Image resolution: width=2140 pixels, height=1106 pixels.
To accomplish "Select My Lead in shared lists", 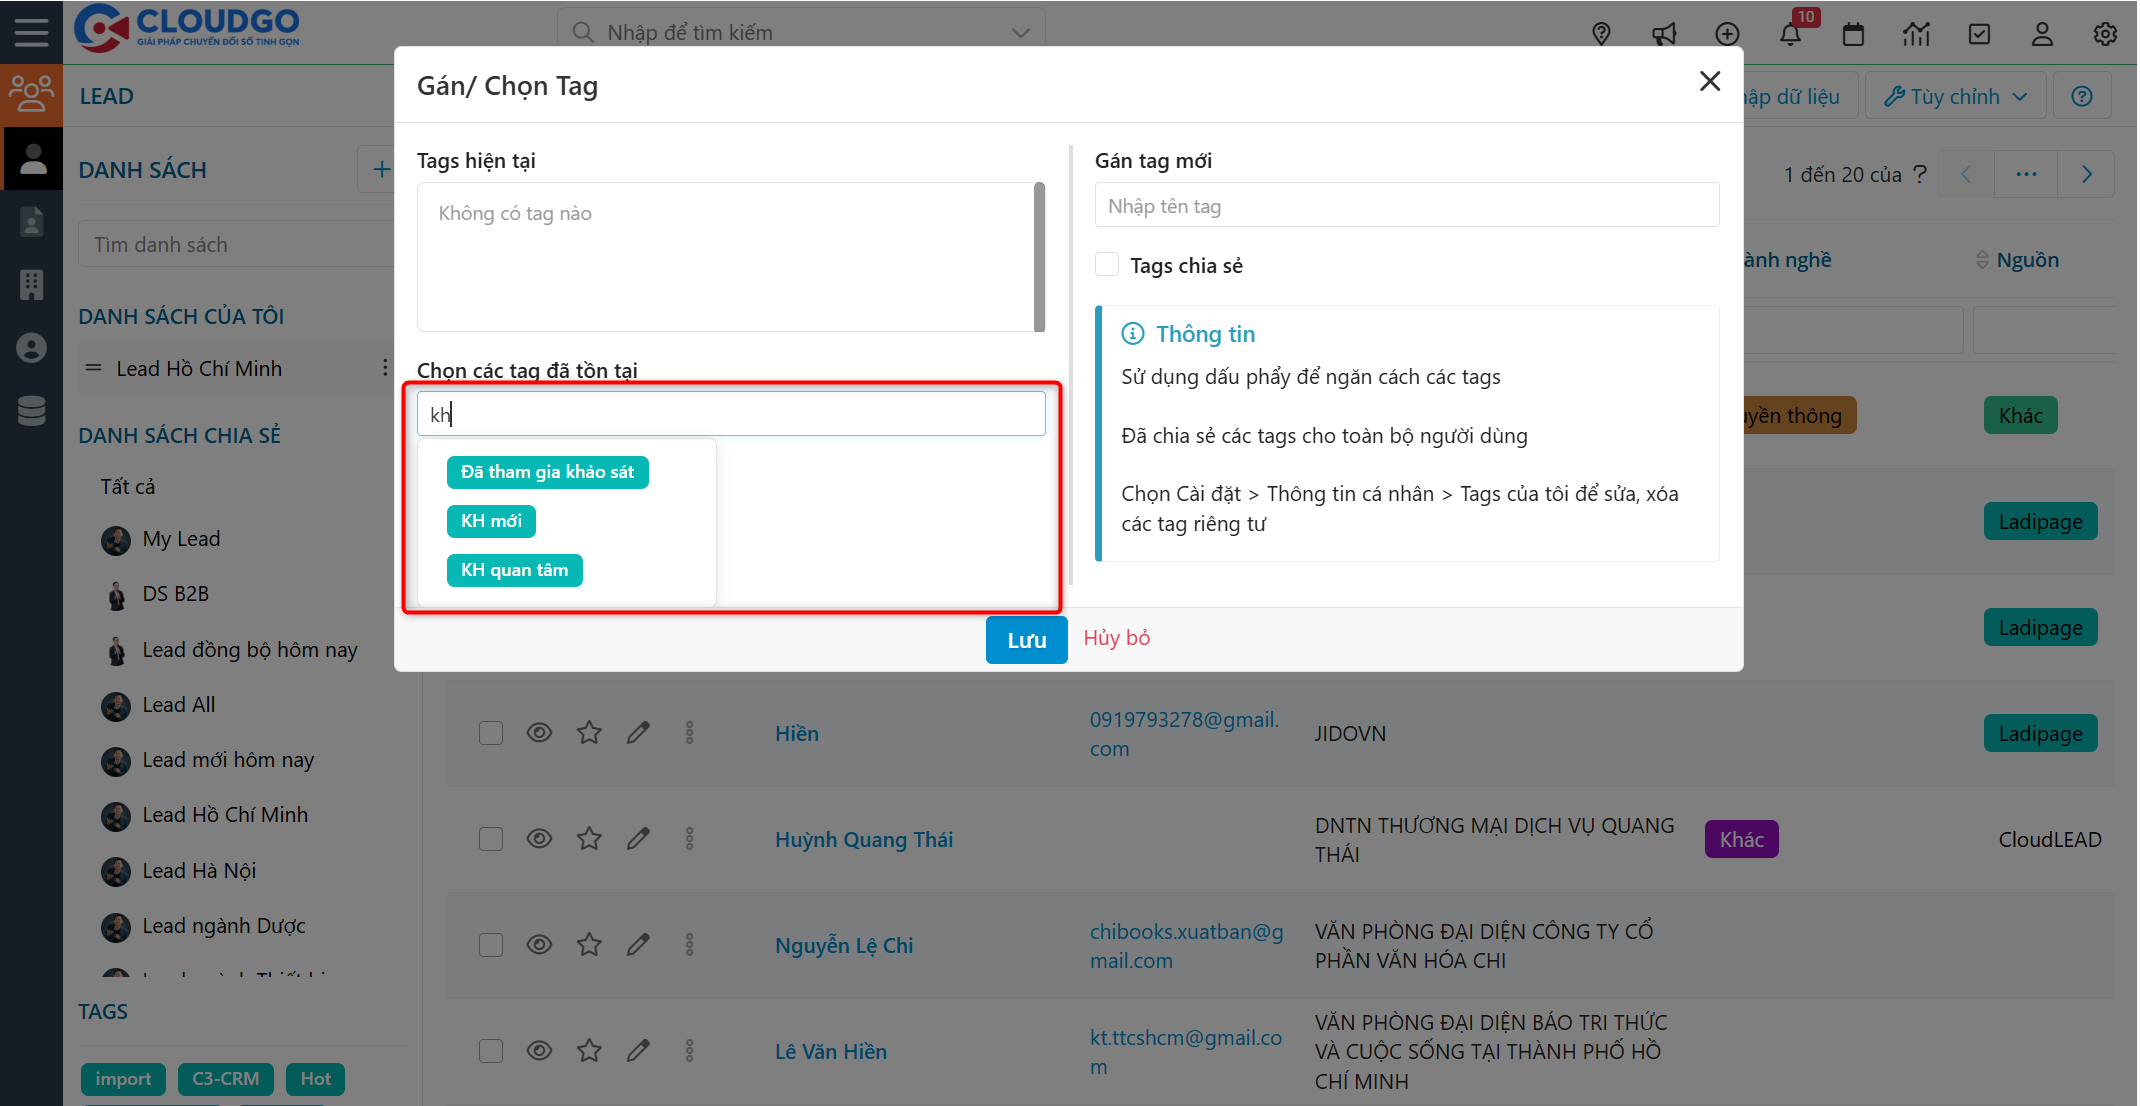I will (x=180, y=539).
